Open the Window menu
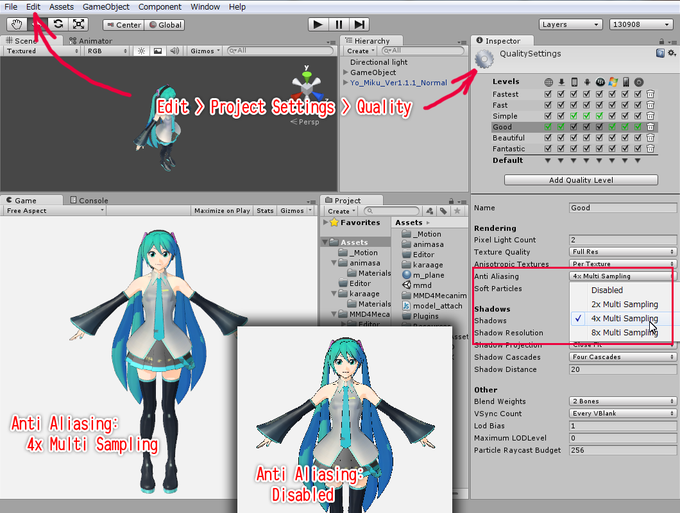Image resolution: width=680 pixels, height=513 pixels. [205, 7]
